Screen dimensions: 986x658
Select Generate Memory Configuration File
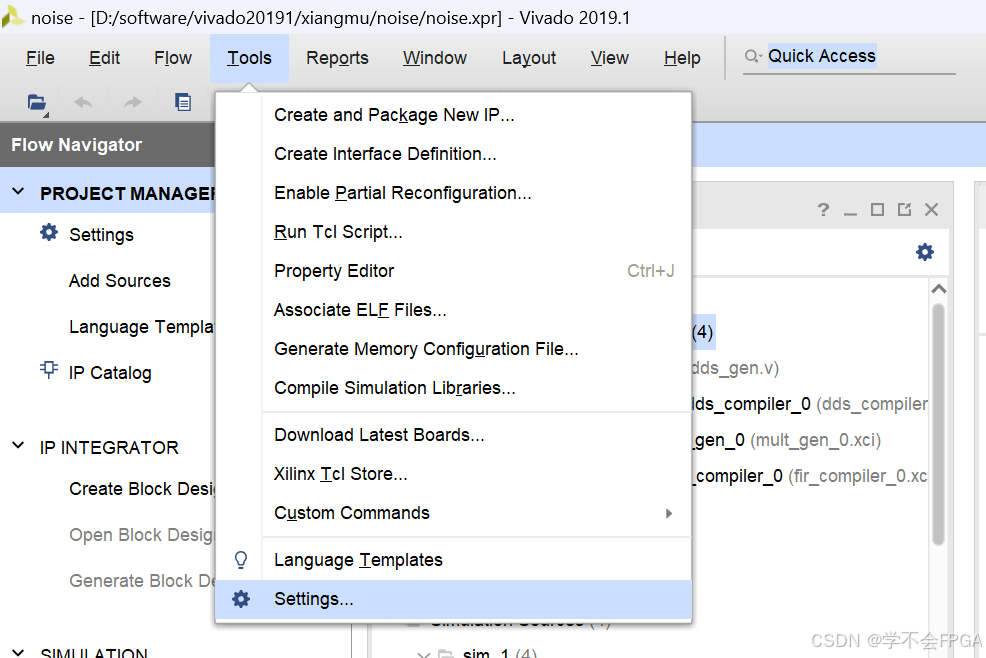click(x=453, y=349)
